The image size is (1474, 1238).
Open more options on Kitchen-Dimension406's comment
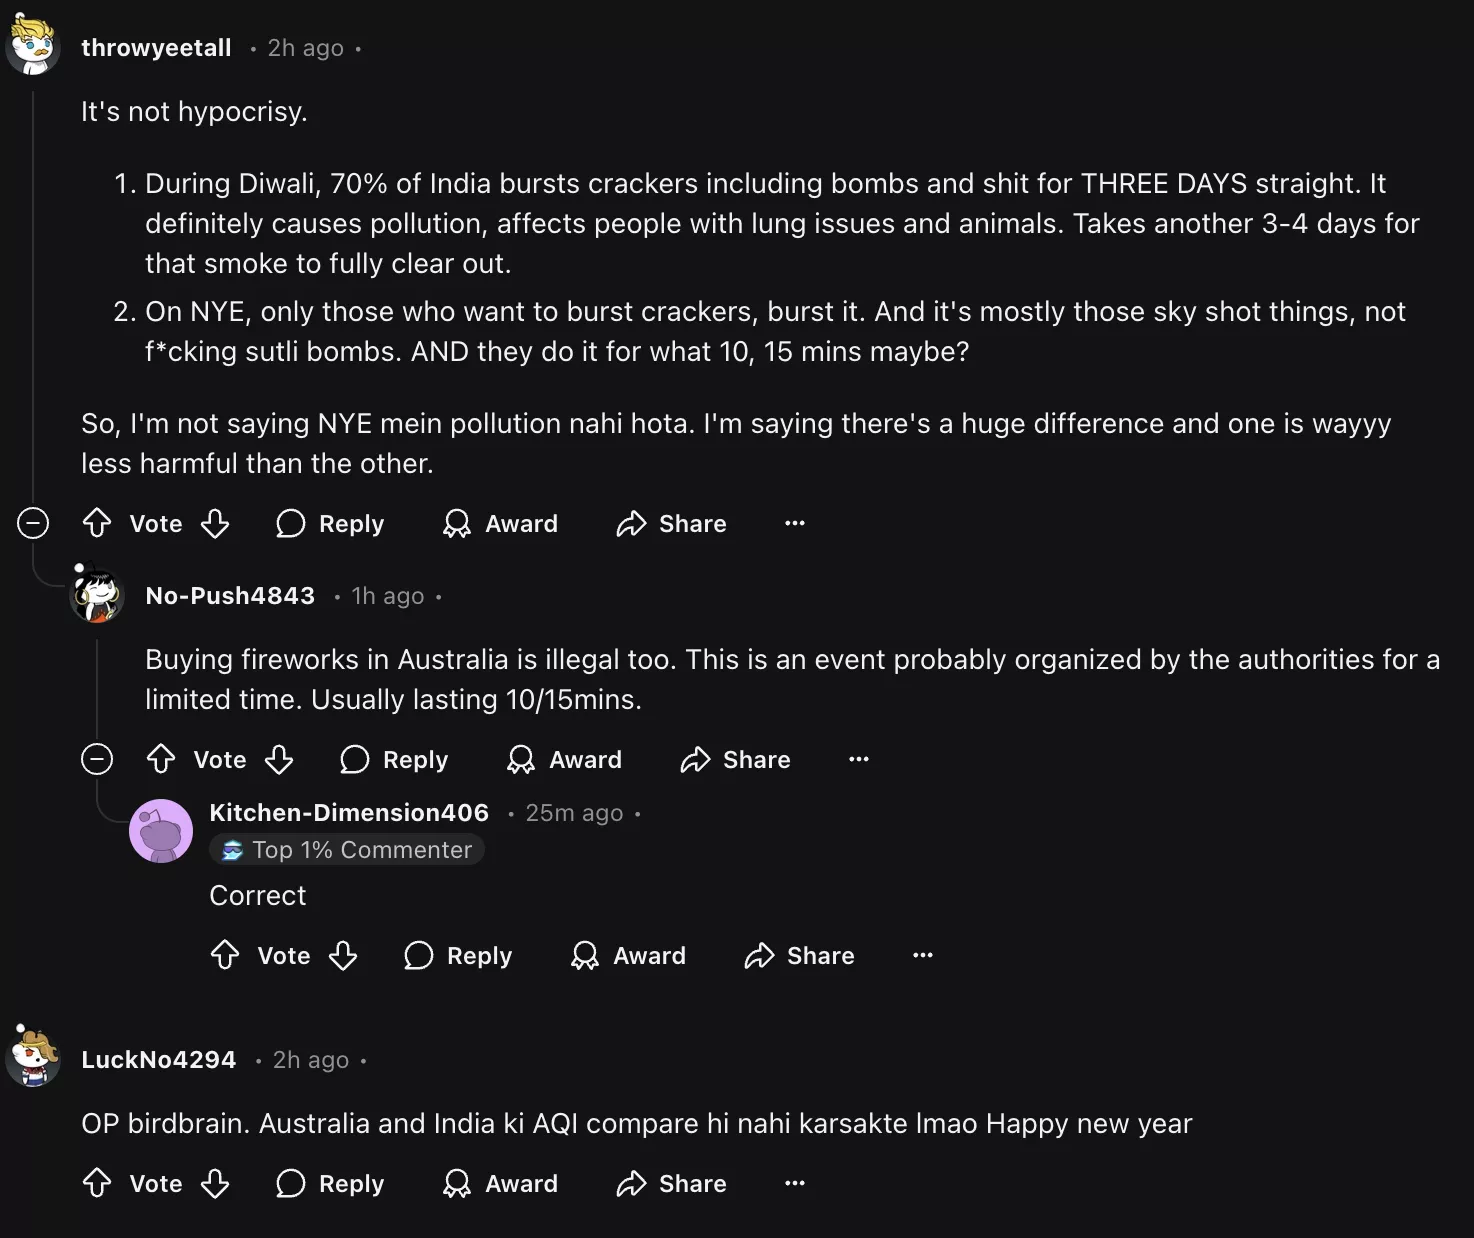pyautogui.click(x=923, y=955)
